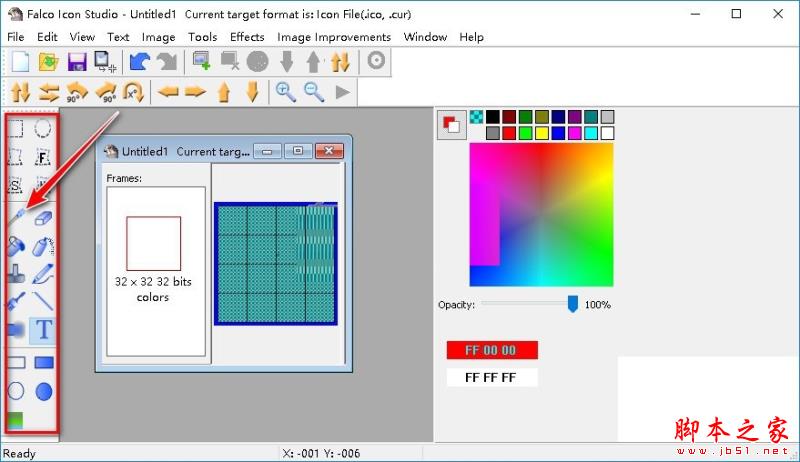Select the line drawing tool
Image resolution: width=800 pixels, height=462 pixels.
[x=43, y=301]
